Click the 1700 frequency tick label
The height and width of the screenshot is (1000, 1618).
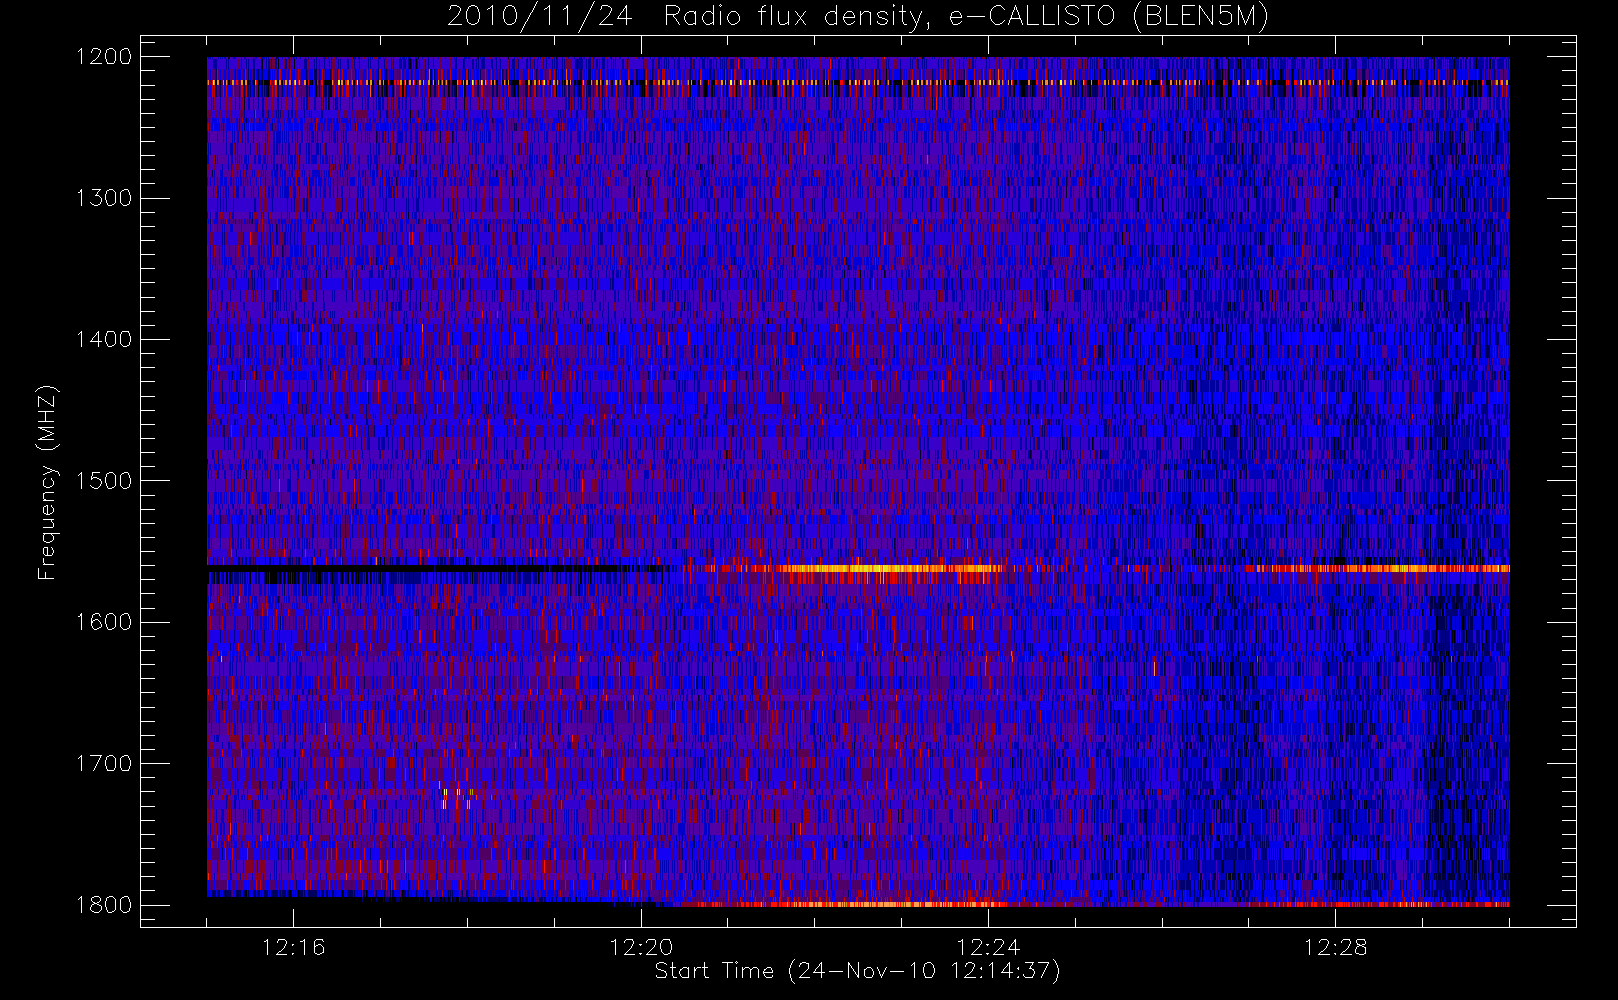click(x=104, y=764)
